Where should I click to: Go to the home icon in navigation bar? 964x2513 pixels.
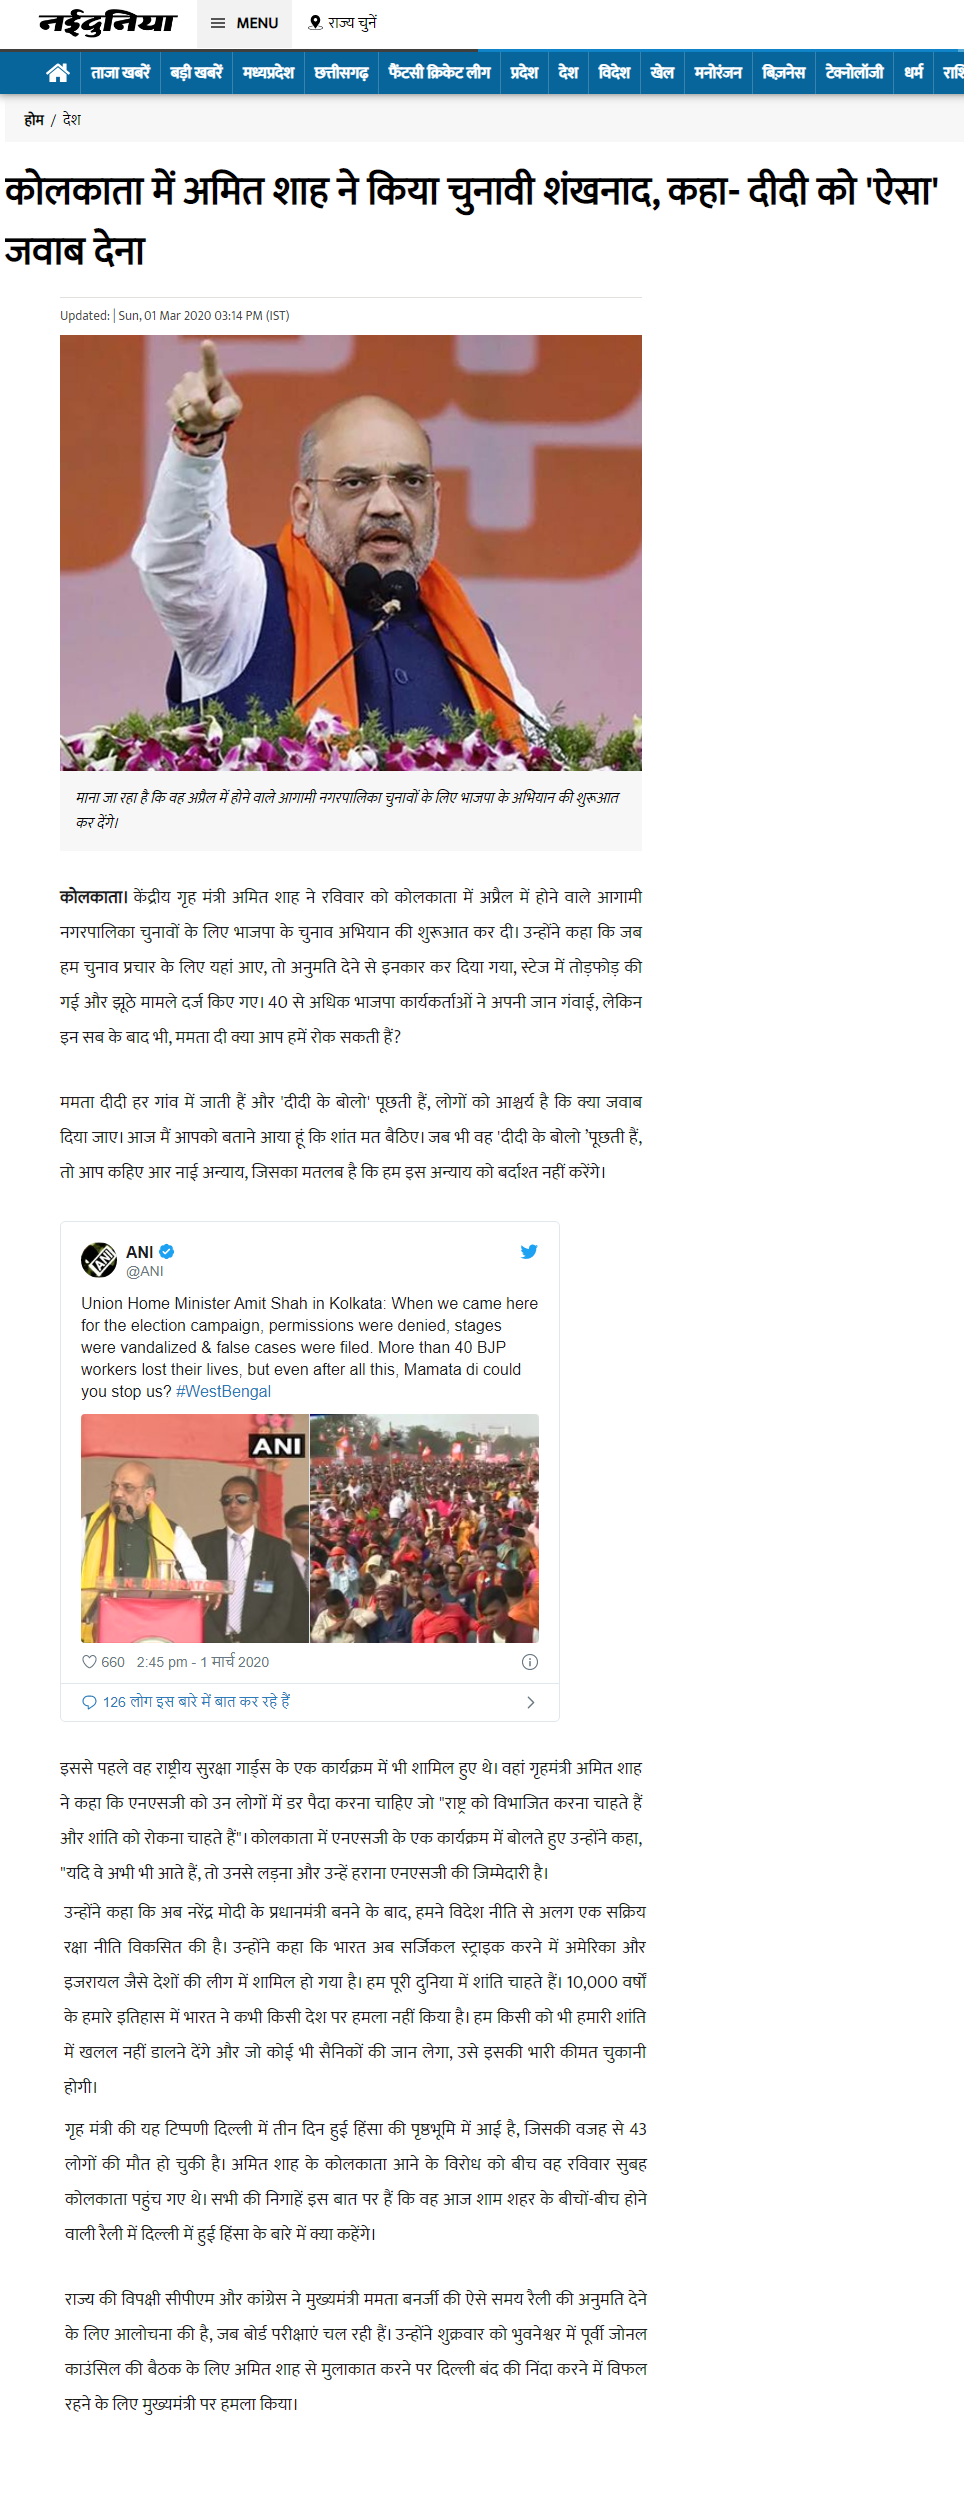point(58,72)
